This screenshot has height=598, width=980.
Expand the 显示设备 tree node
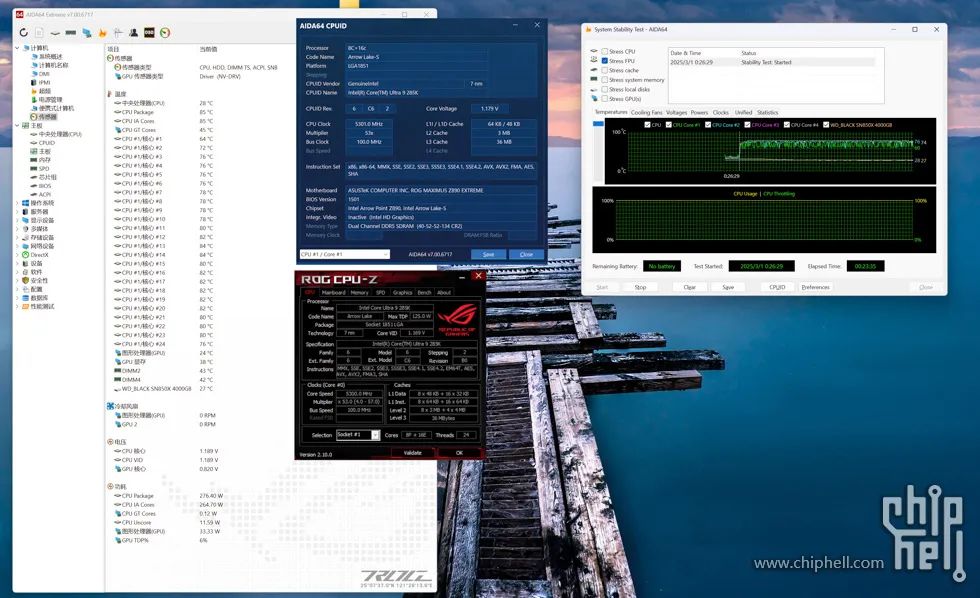point(17,220)
